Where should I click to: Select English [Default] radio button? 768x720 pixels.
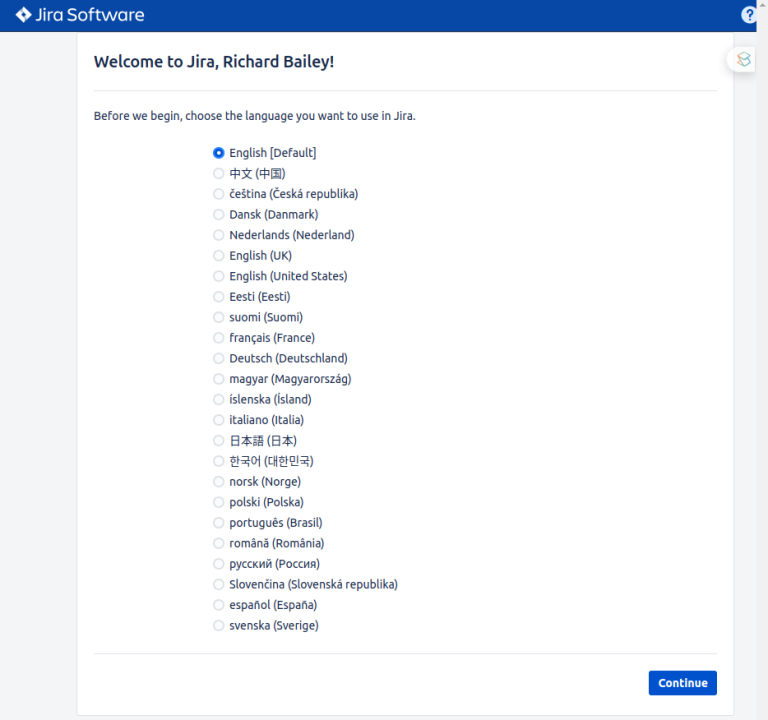tap(218, 153)
